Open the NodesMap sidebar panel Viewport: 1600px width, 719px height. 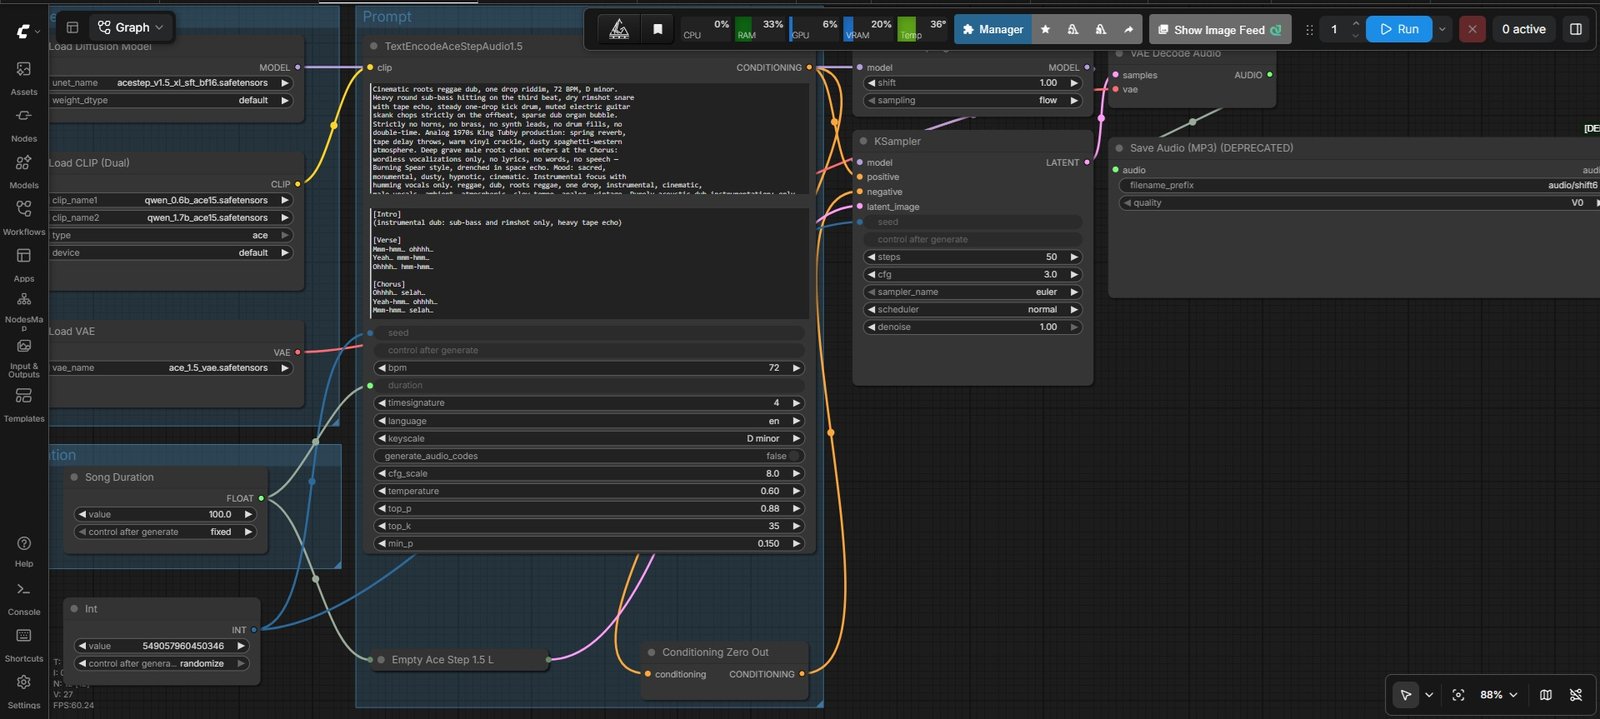(x=24, y=311)
